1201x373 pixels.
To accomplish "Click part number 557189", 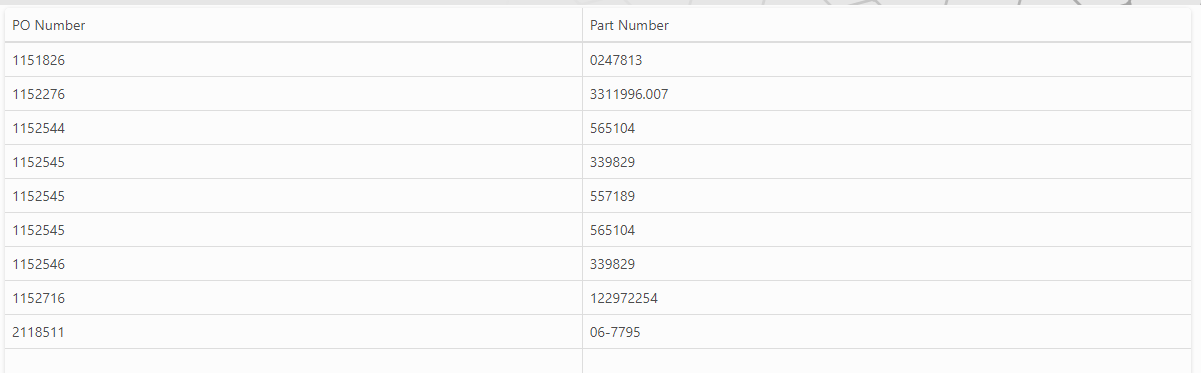I will coord(612,196).
